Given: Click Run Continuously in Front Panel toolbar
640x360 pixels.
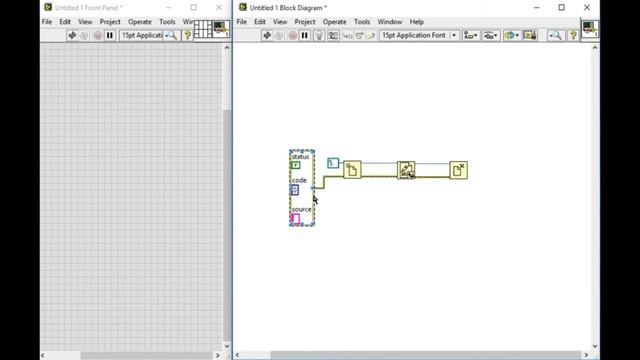Looking at the screenshot, I should [84, 36].
